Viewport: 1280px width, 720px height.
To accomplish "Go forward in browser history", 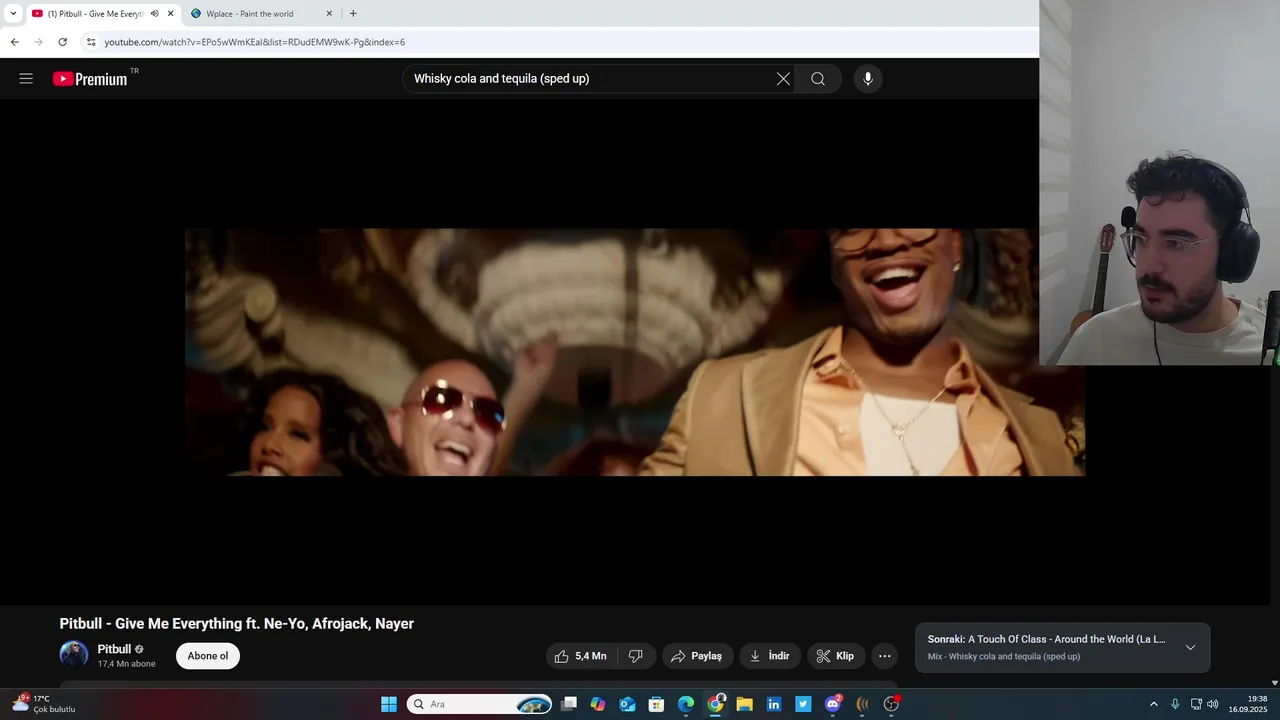I will coord(38,42).
